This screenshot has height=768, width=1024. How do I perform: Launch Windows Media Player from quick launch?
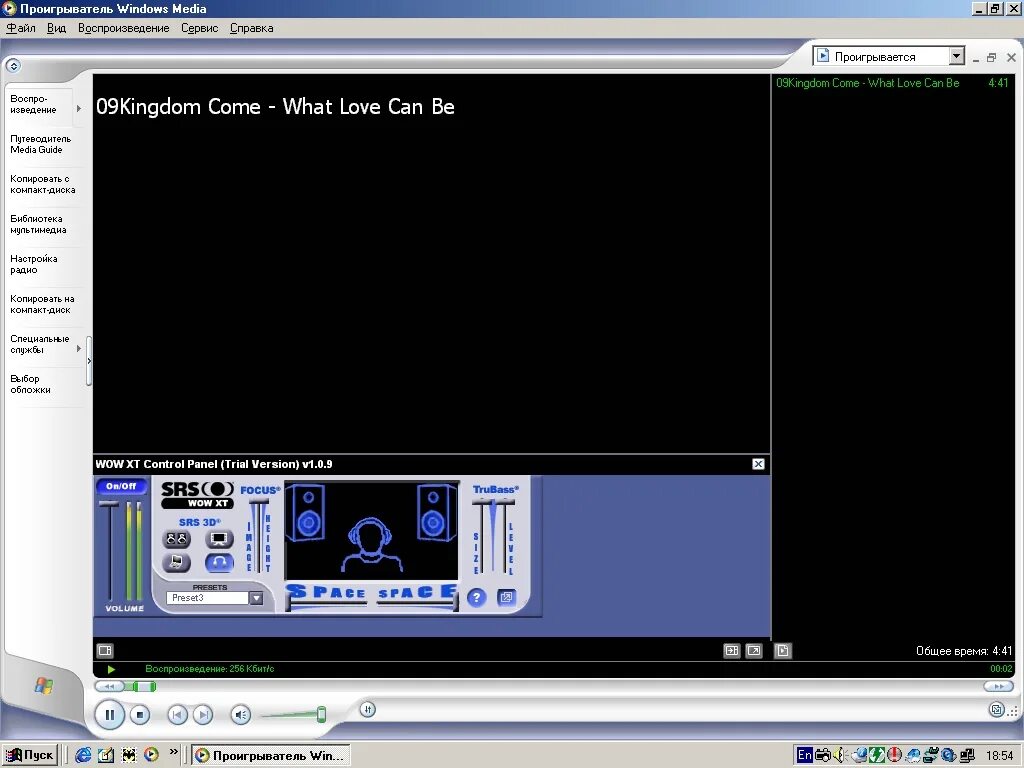(x=151, y=755)
